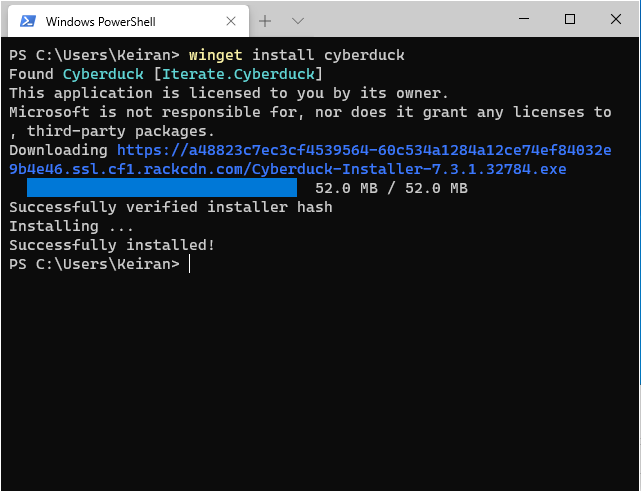Image resolution: width=641 pixels, height=491 pixels.
Task: Maximize the terminal window
Action: [569, 19]
